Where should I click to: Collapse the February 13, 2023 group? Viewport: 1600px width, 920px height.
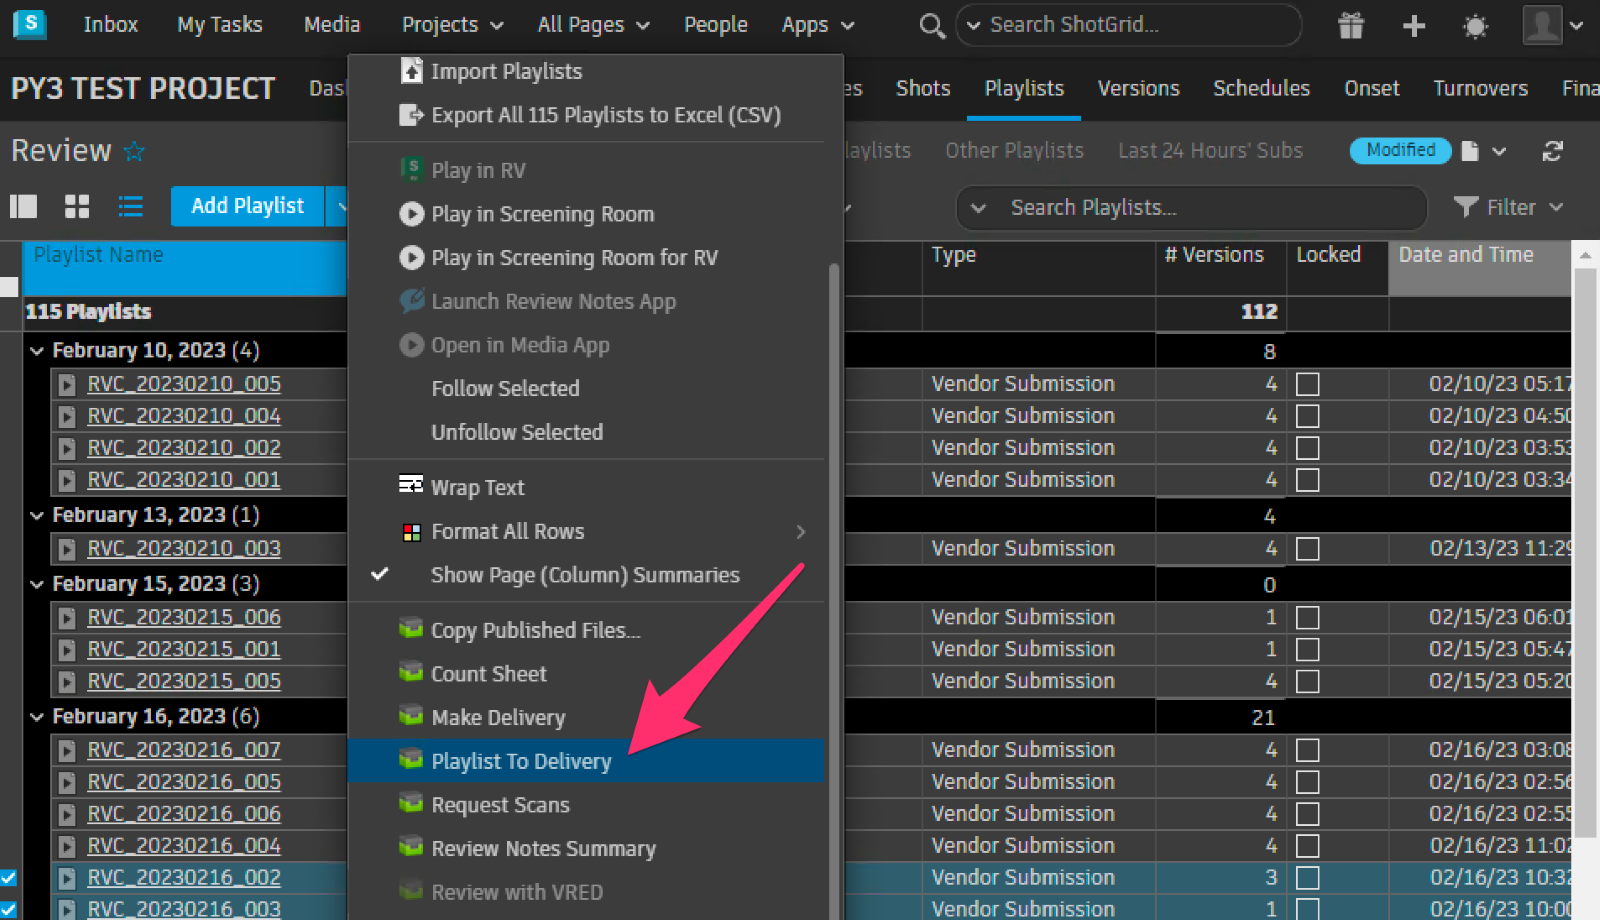[37, 515]
